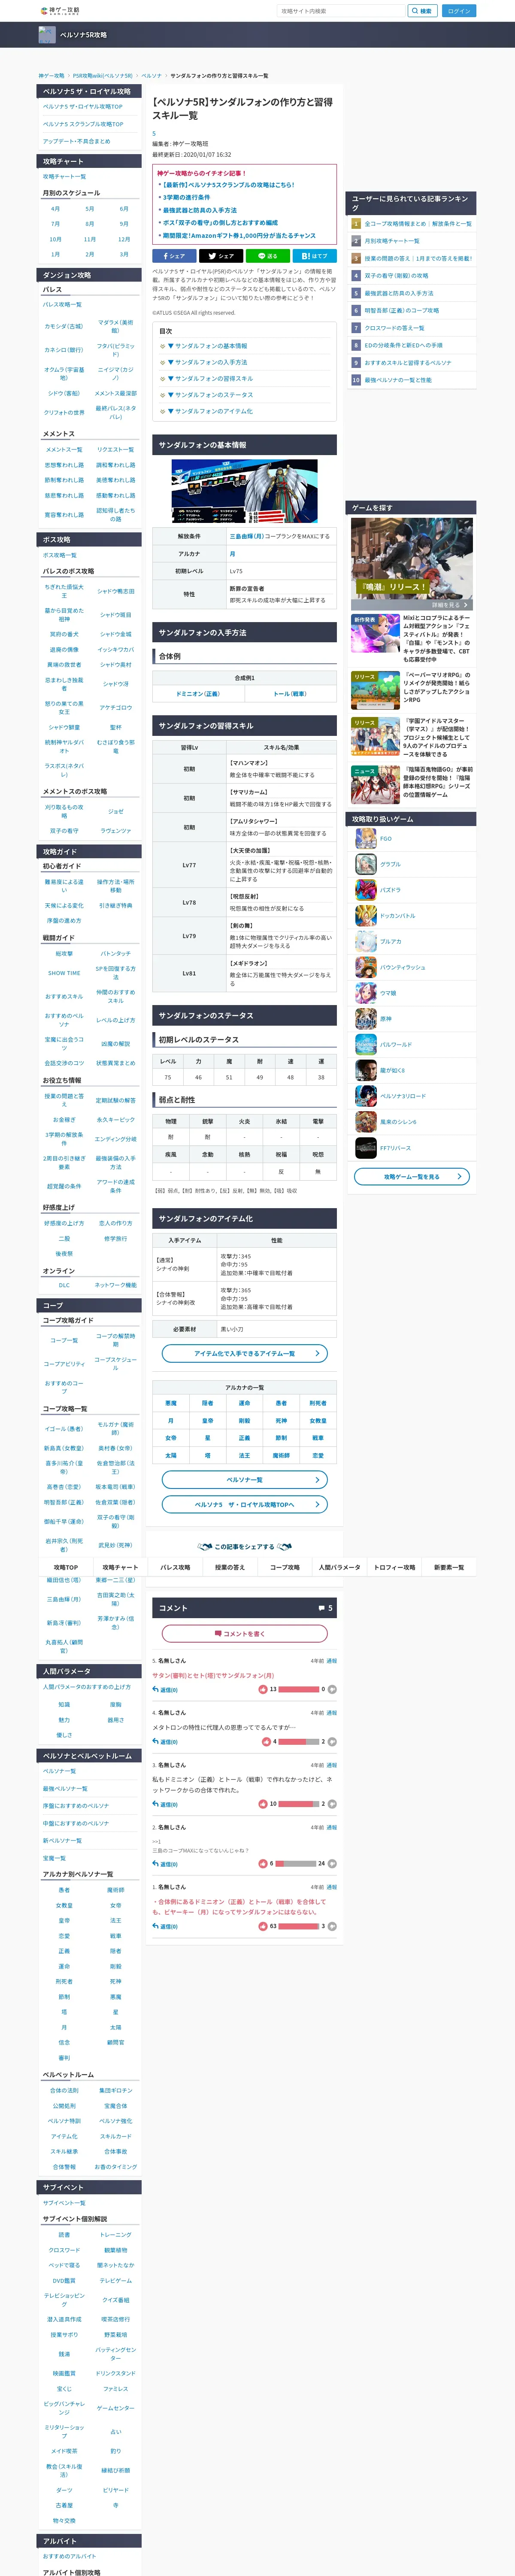Go to ペルソナ5 ザ・ロイヤル攻略TOPへ
This screenshot has width=515, height=2576.
pos(245,1504)
